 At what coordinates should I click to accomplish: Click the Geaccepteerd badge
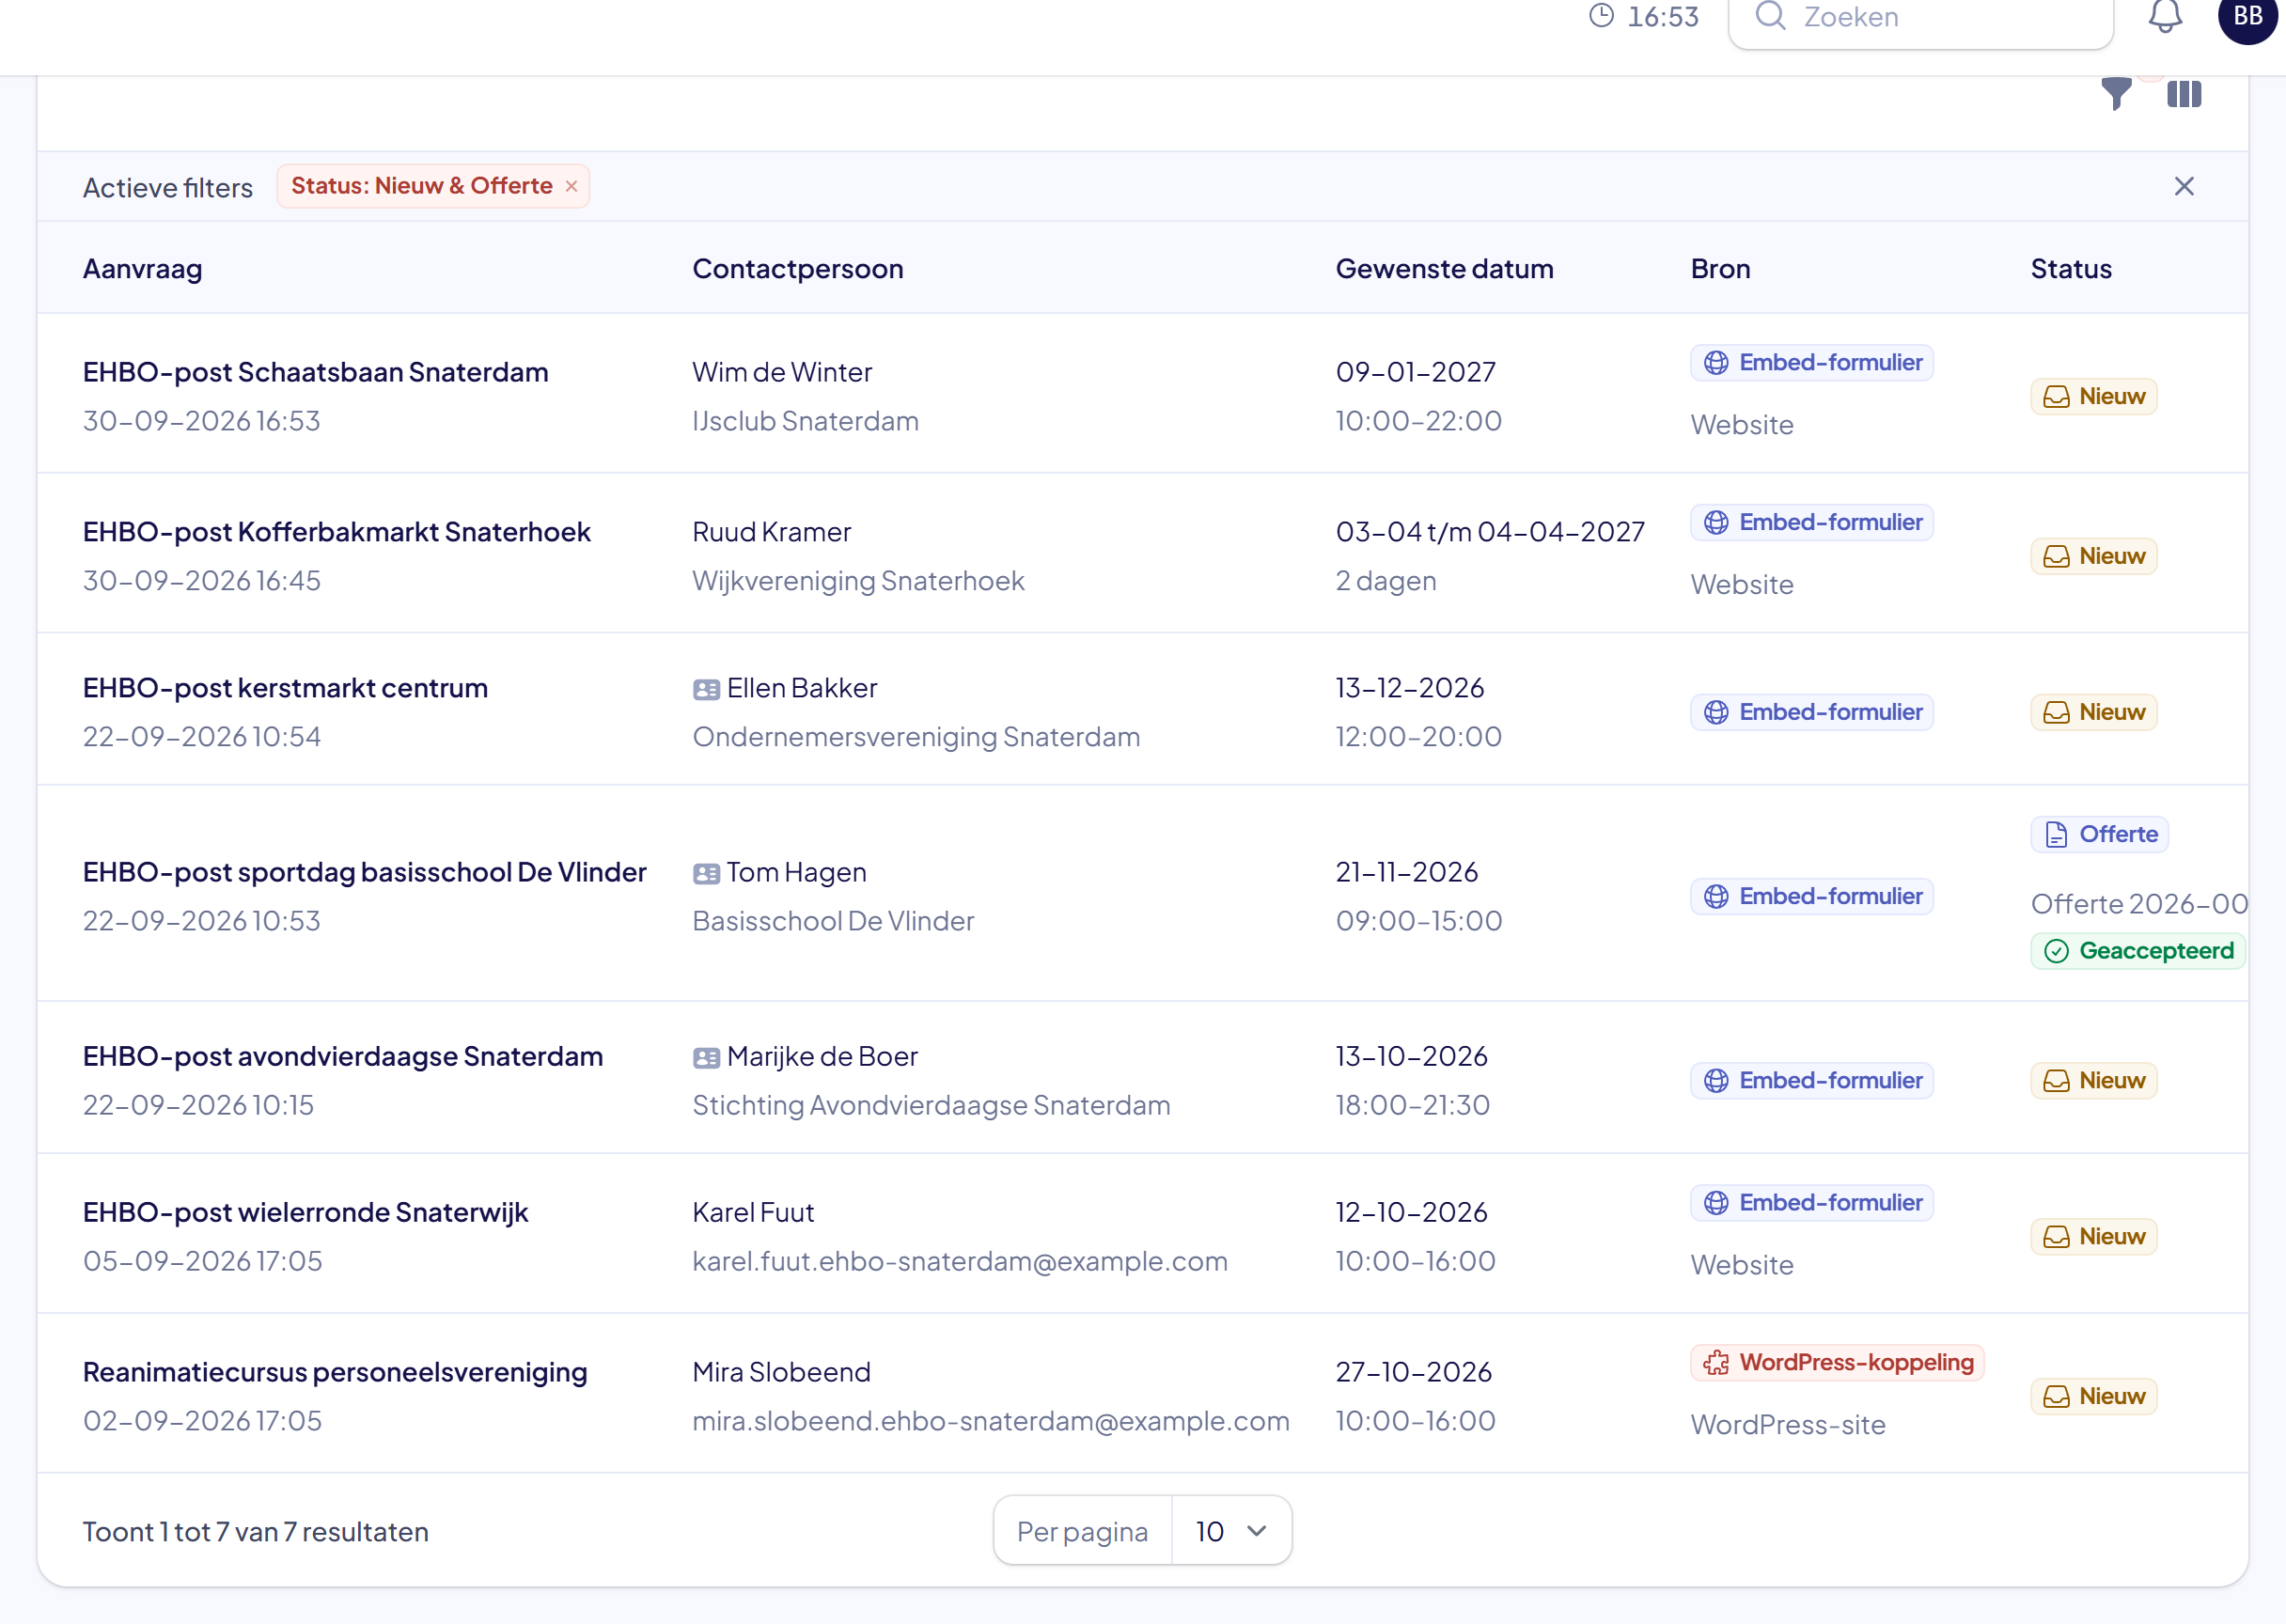(x=2138, y=951)
